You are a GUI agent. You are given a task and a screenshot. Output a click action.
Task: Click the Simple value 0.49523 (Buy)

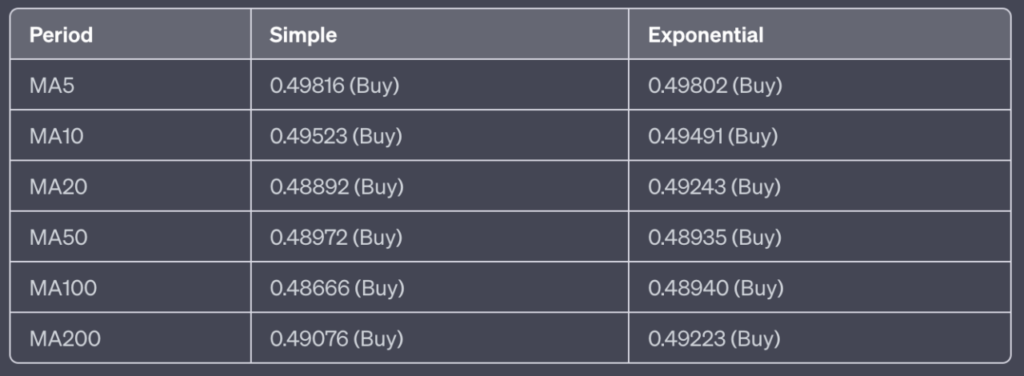tap(336, 137)
